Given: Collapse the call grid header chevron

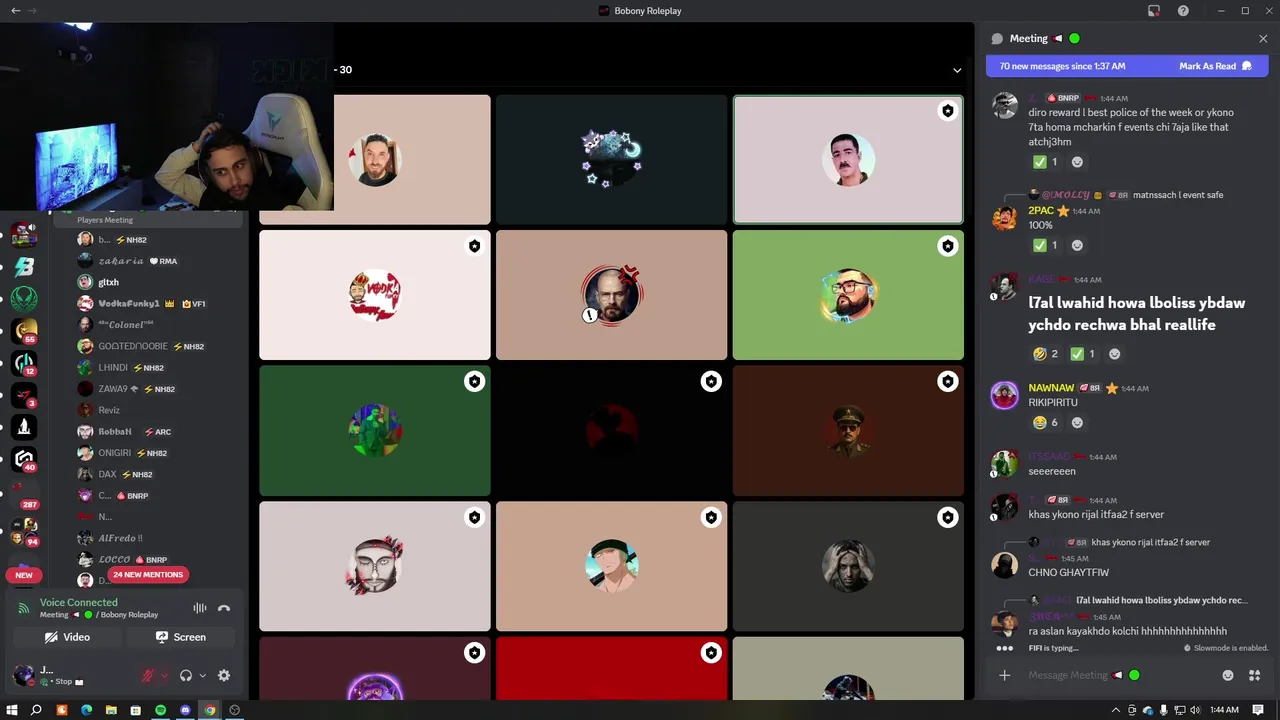Looking at the screenshot, I should click(x=957, y=70).
